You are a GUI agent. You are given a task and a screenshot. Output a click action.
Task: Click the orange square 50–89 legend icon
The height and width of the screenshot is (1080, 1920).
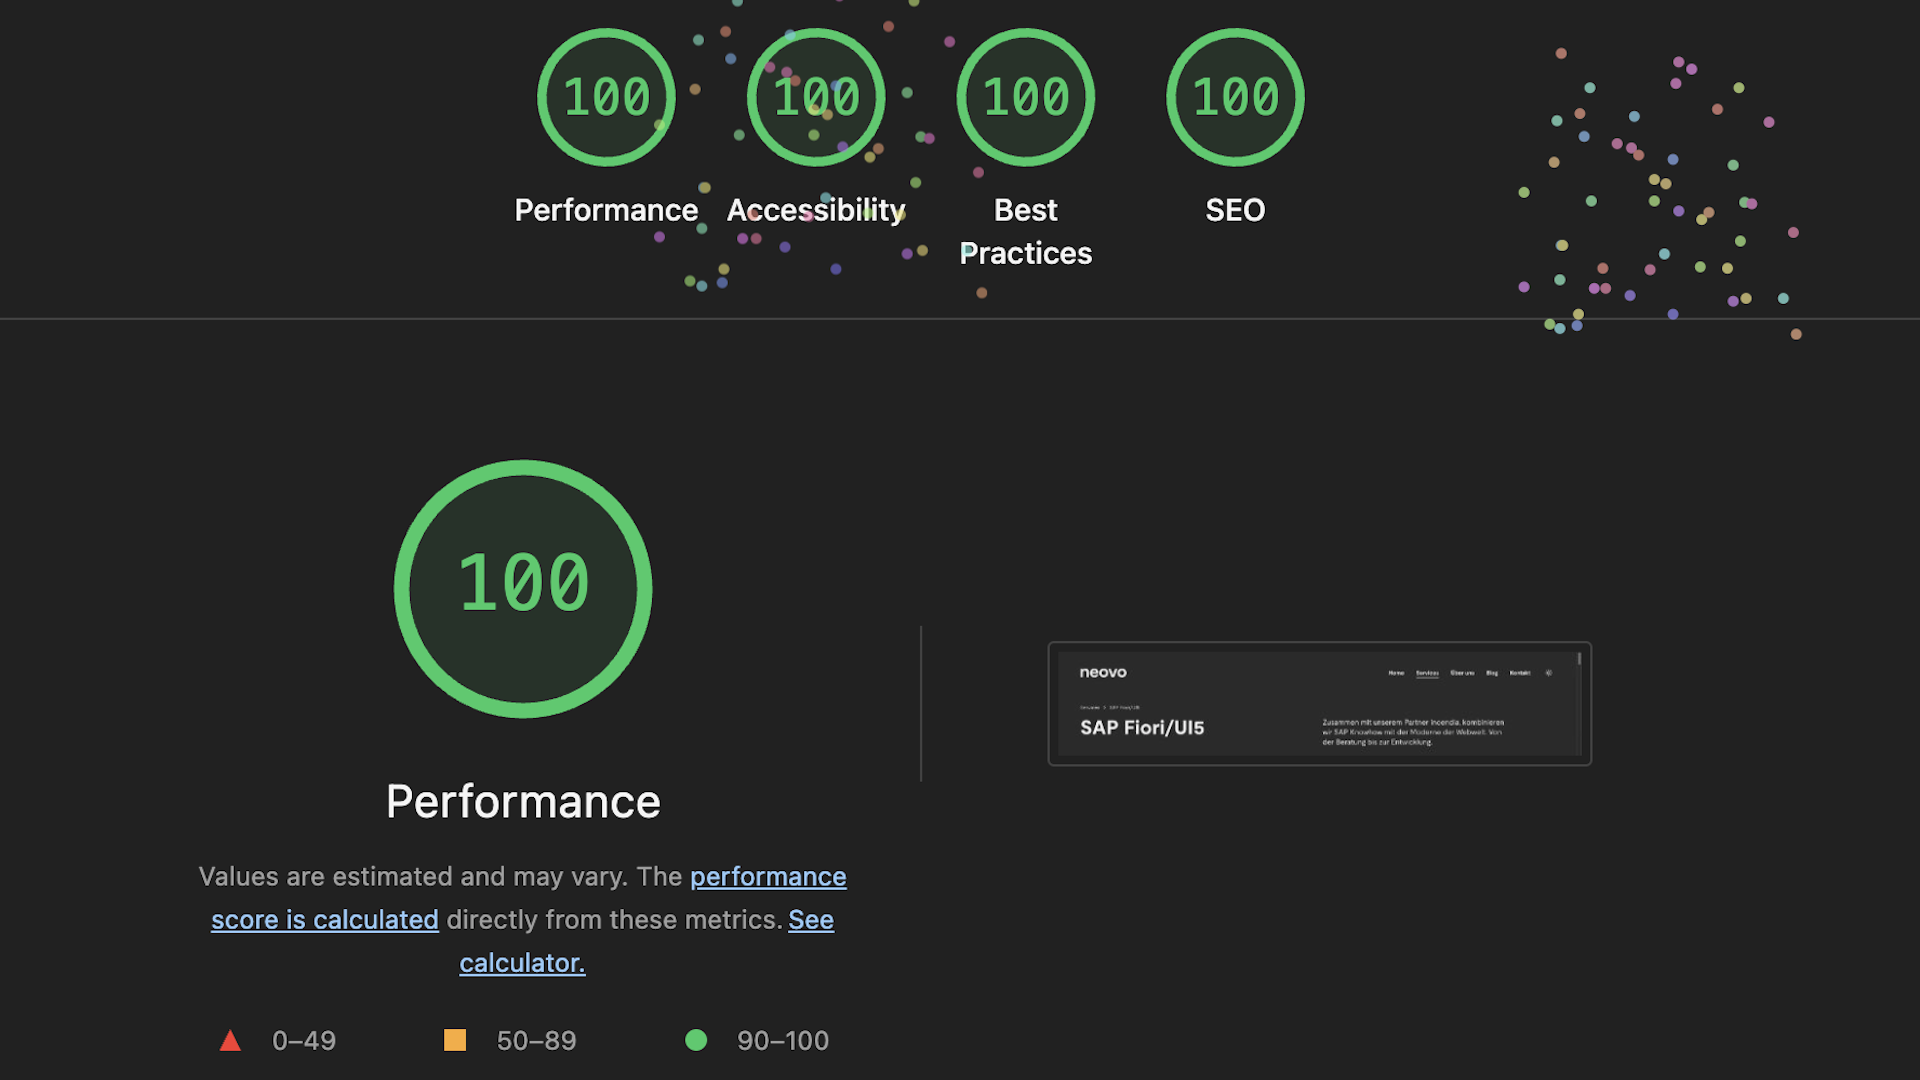[455, 1041]
